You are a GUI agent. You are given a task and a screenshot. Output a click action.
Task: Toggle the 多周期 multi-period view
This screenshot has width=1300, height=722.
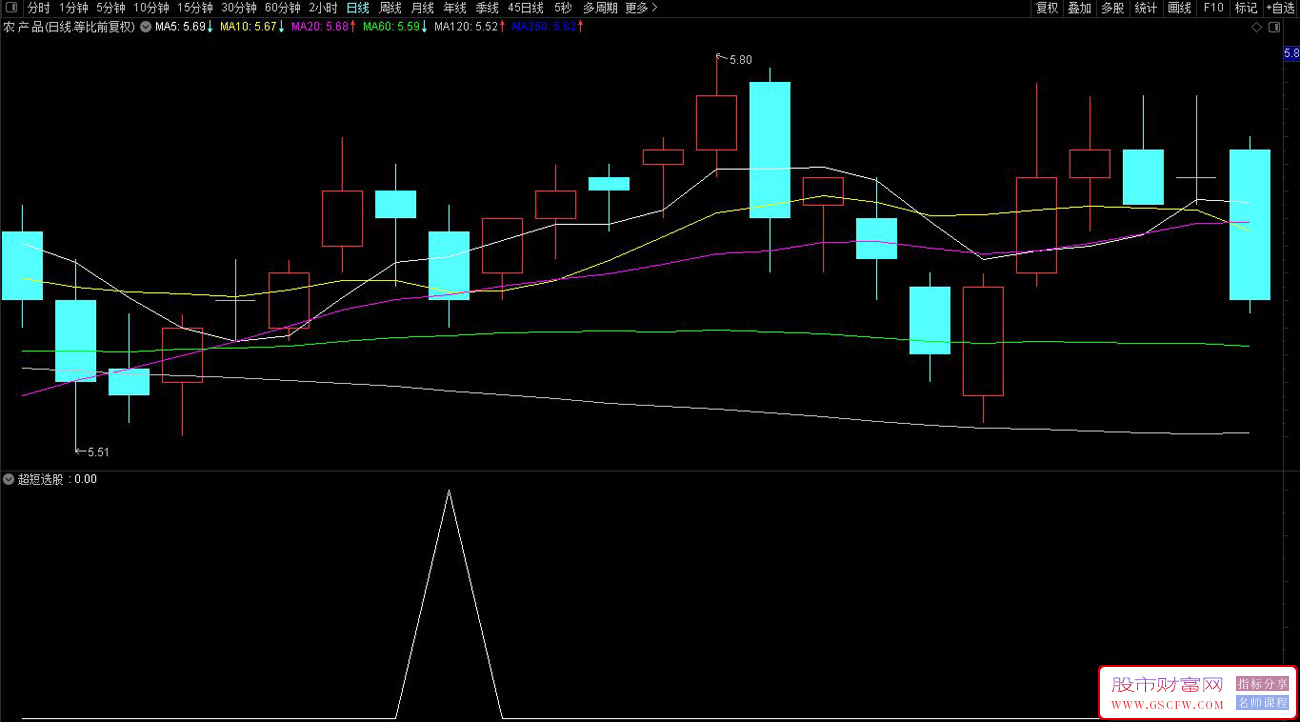click(600, 8)
